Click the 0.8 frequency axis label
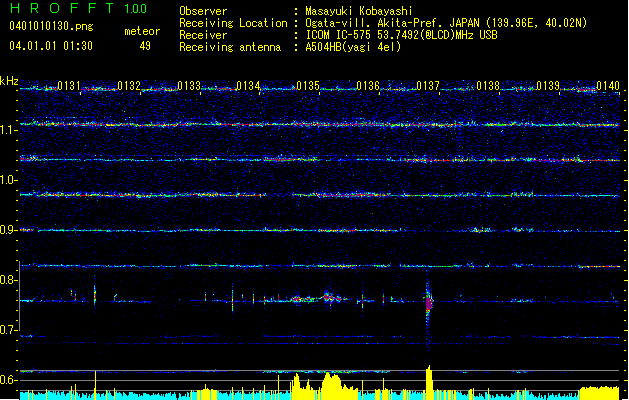Viewport: 629px width, 400px height. pyautogui.click(x=8, y=280)
